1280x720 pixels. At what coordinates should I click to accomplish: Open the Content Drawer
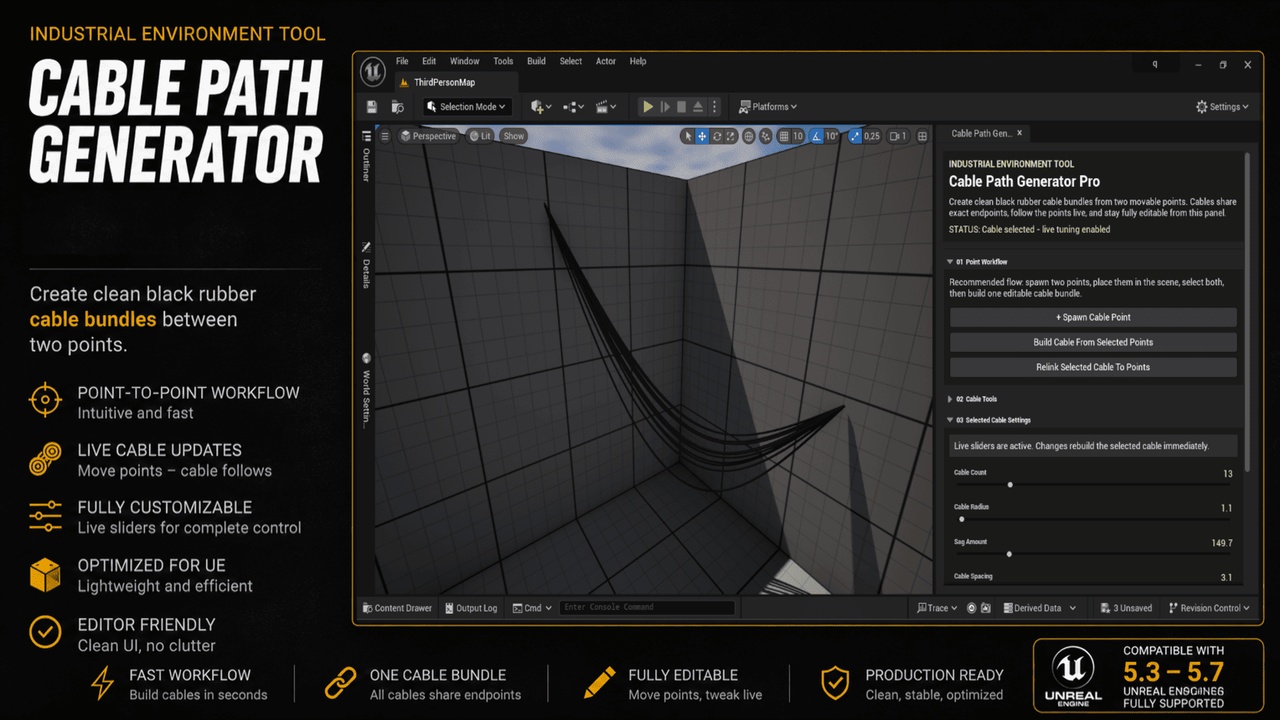(x=397, y=608)
